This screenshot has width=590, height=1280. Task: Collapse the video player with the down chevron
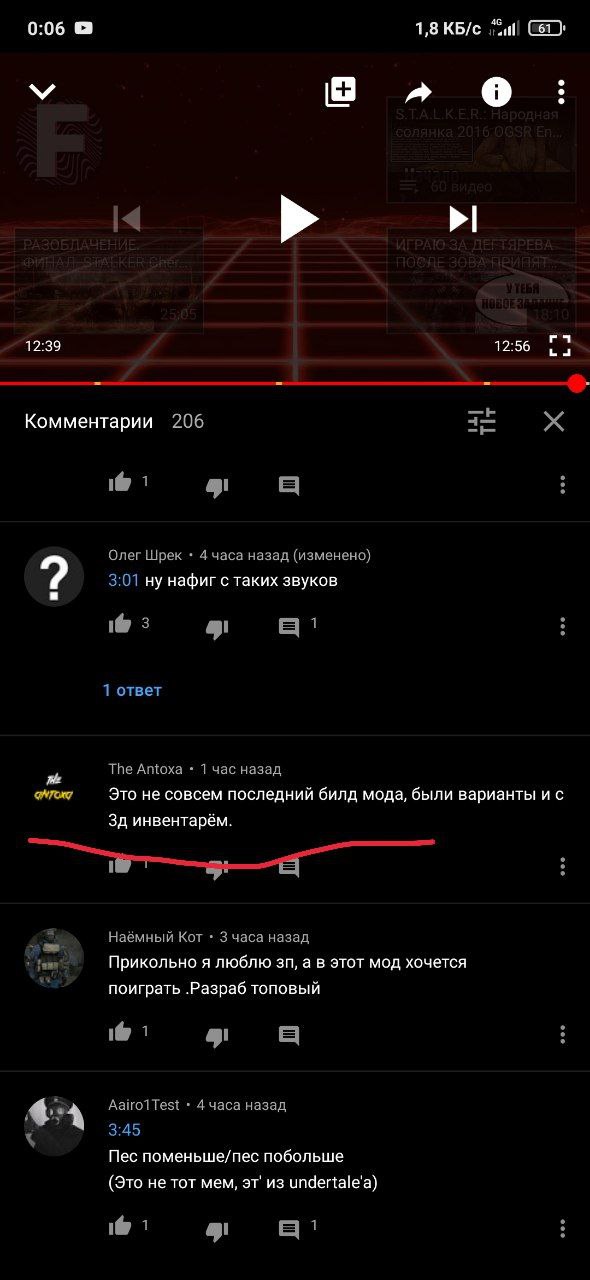pos(42,92)
